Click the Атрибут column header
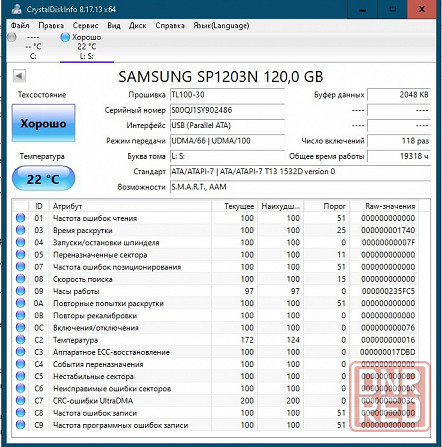The width and height of the screenshot is (442, 447). coord(130,206)
